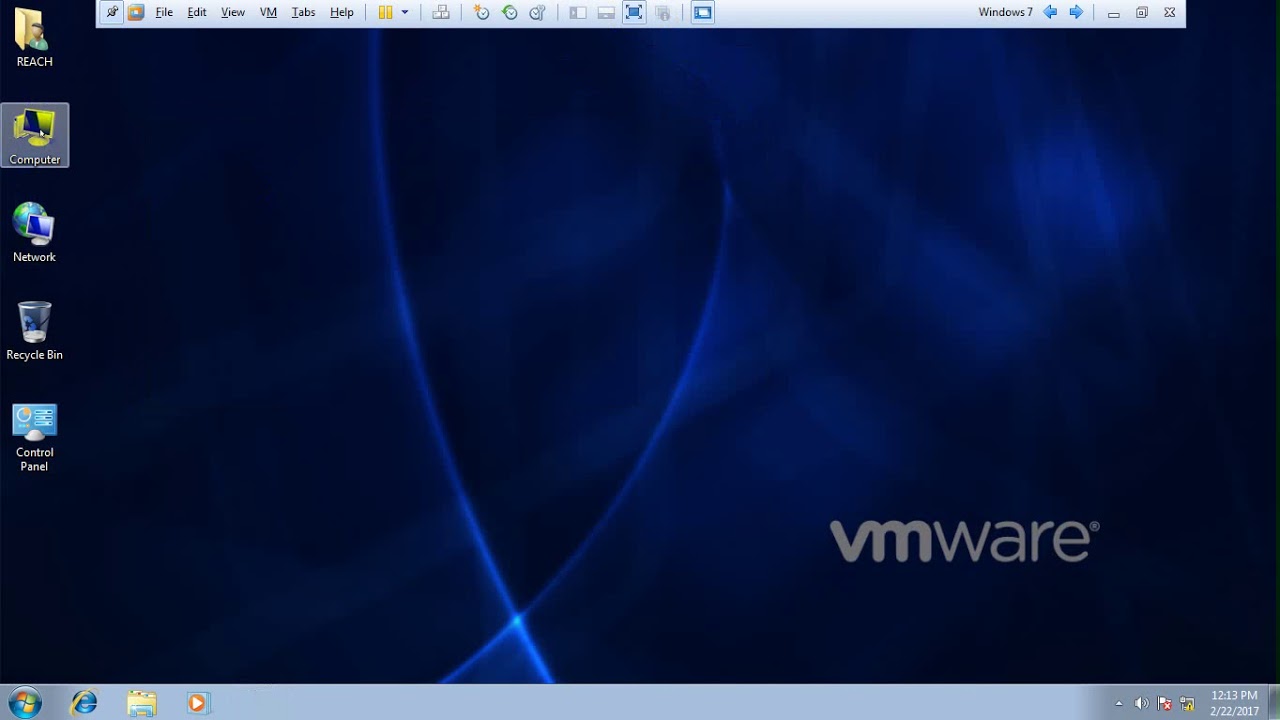Select the REACH folder on the desktop
Image resolution: width=1280 pixels, height=720 pixels.
[x=34, y=39]
